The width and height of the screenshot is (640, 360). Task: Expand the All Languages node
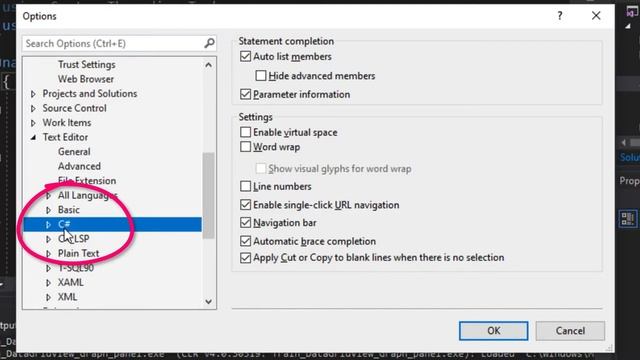pos(48,196)
